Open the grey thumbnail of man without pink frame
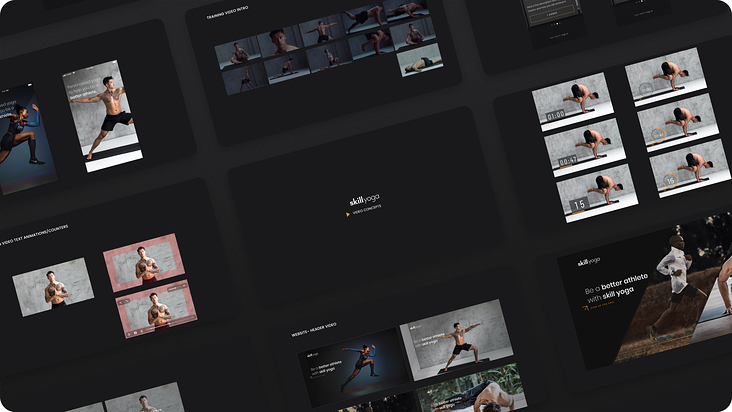The image size is (732, 412). pyautogui.click(x=53, y=287)
